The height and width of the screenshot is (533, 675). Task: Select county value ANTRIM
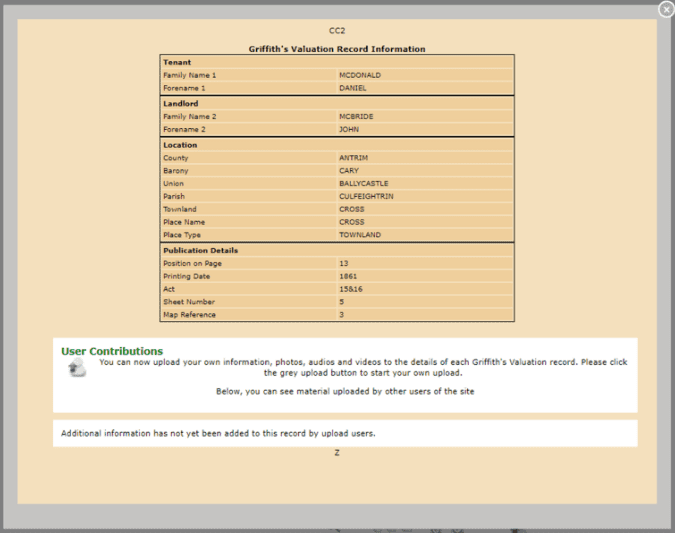tap(353, 158)
